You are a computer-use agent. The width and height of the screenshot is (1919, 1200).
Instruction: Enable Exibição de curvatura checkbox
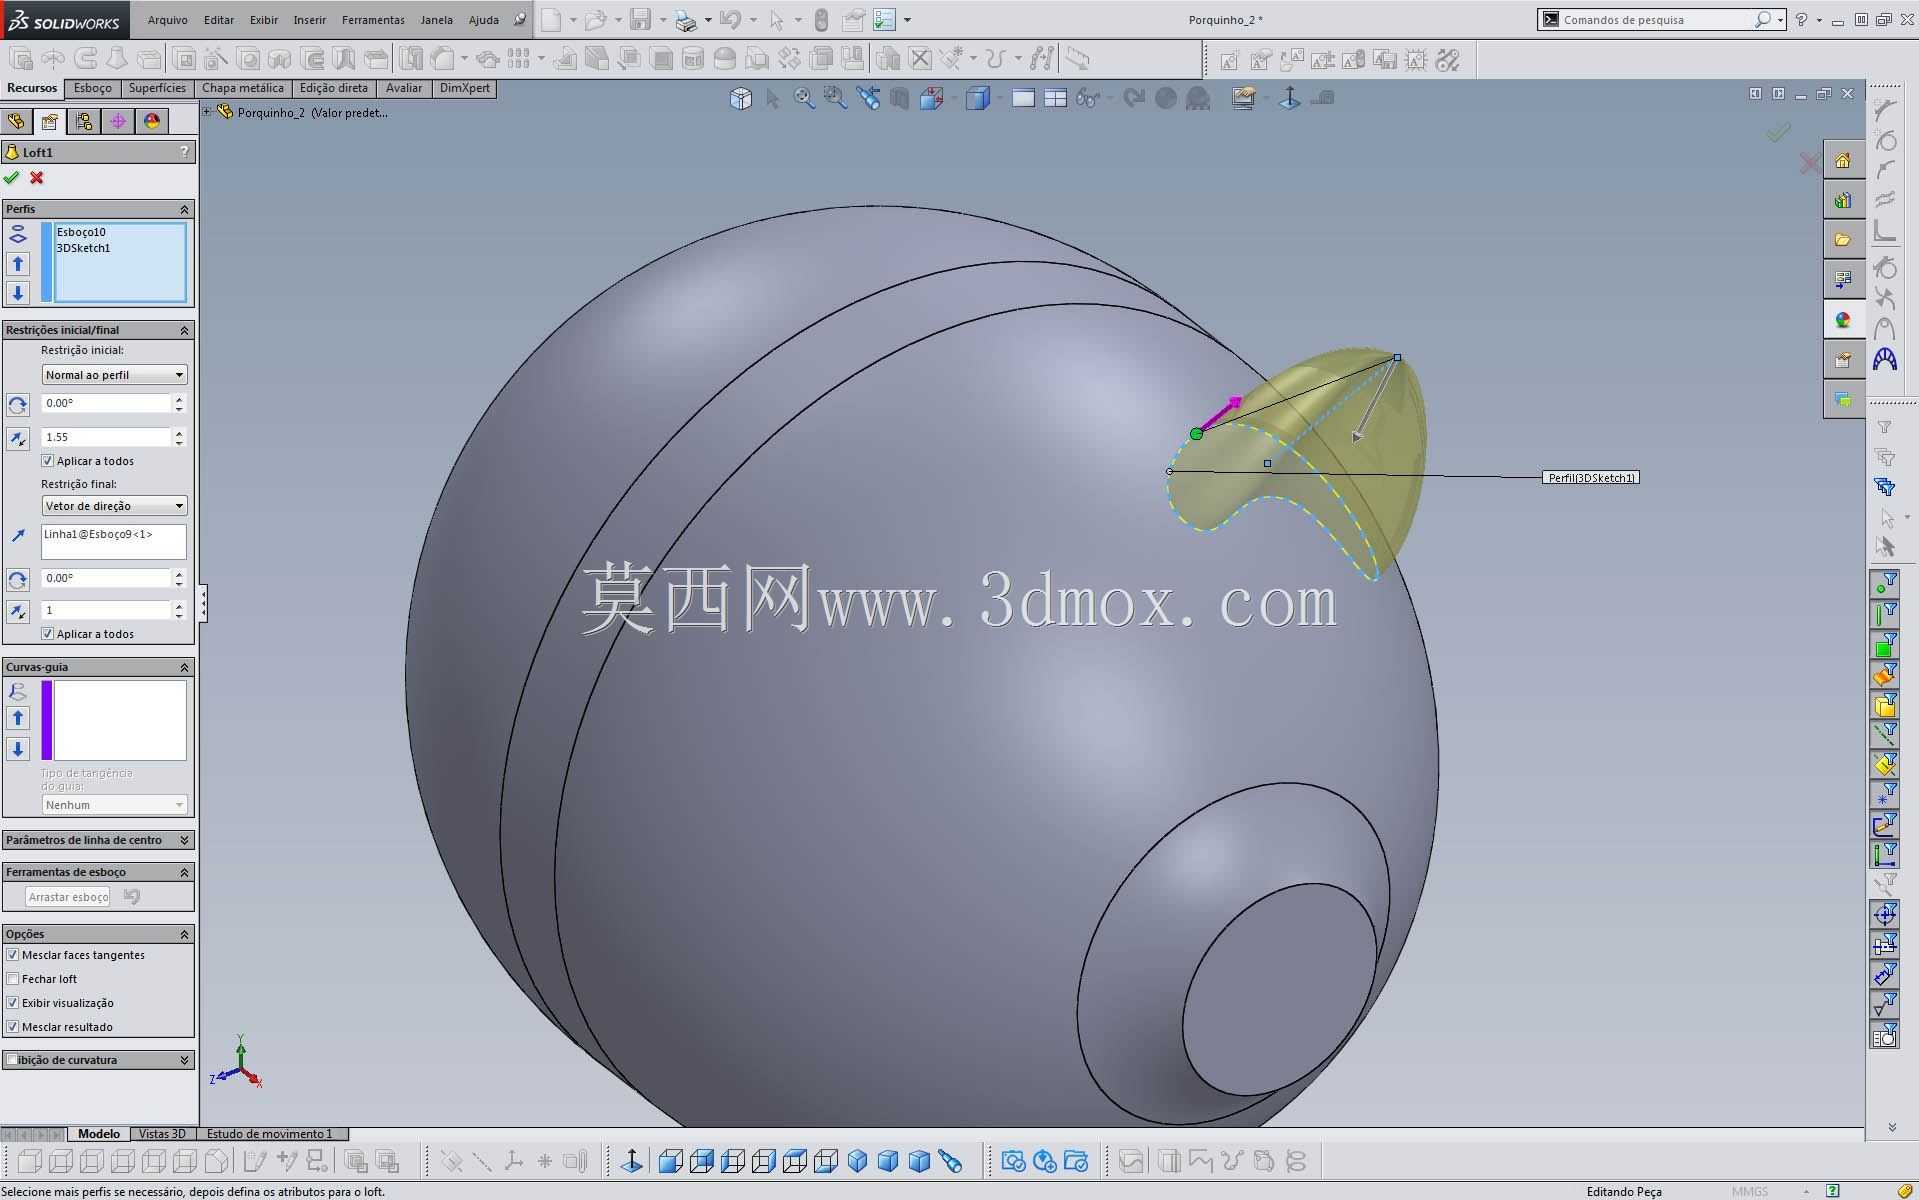click(x=12, y=1060)
